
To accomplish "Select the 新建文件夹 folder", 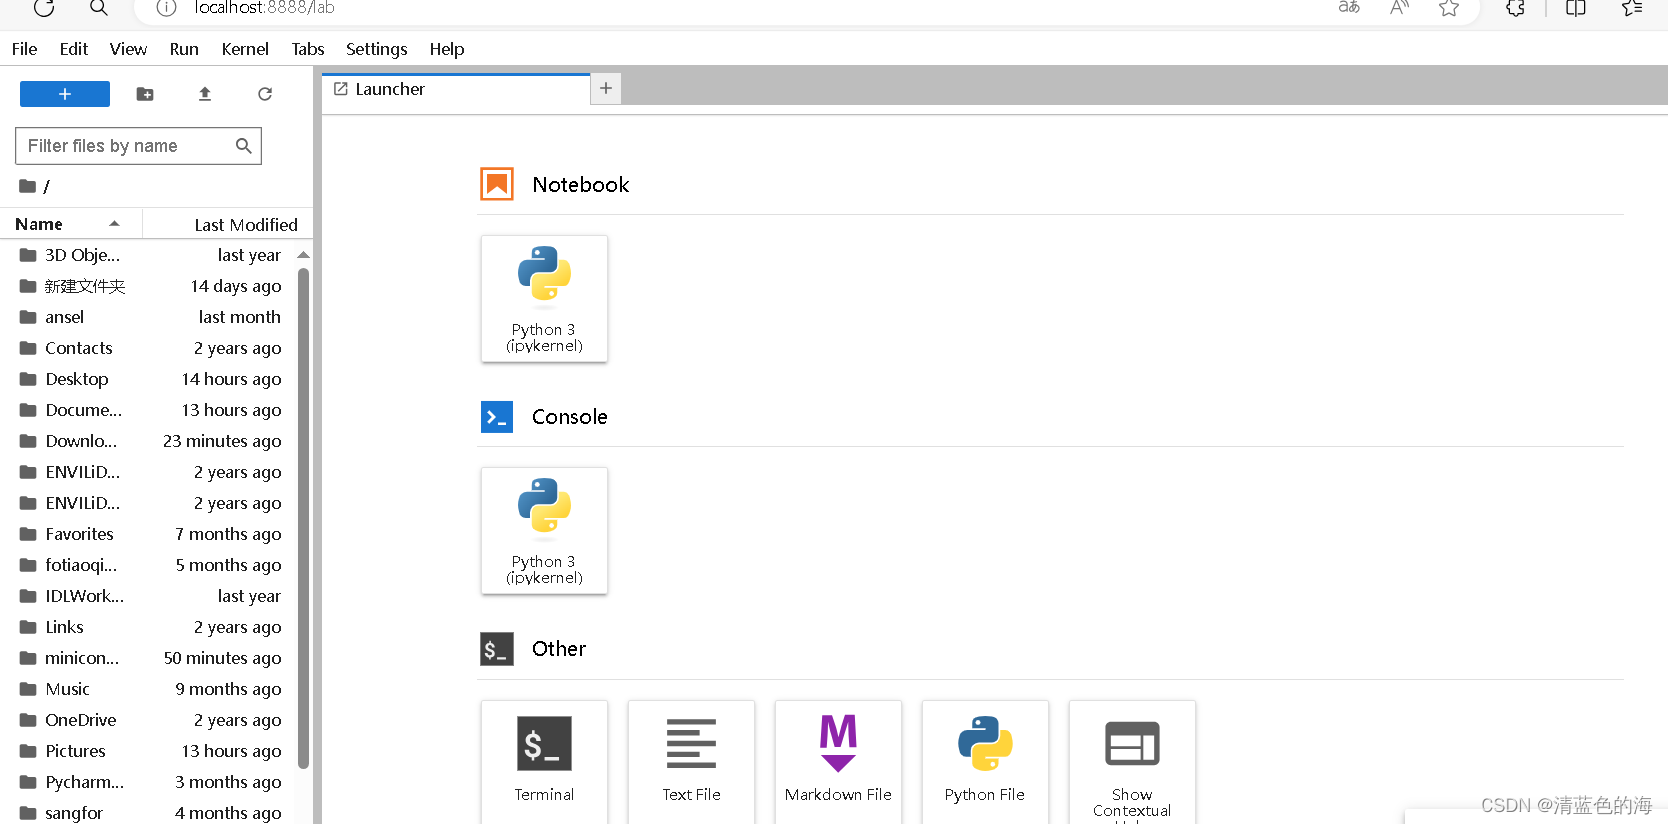I will click(150, 286).
